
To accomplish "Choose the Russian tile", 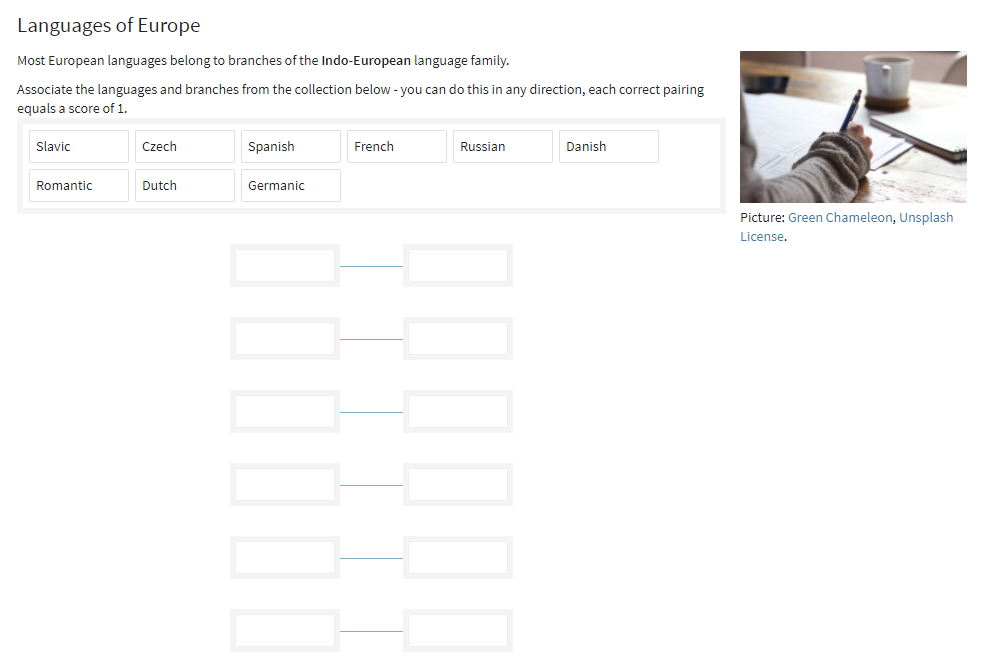I will point(503,146).
